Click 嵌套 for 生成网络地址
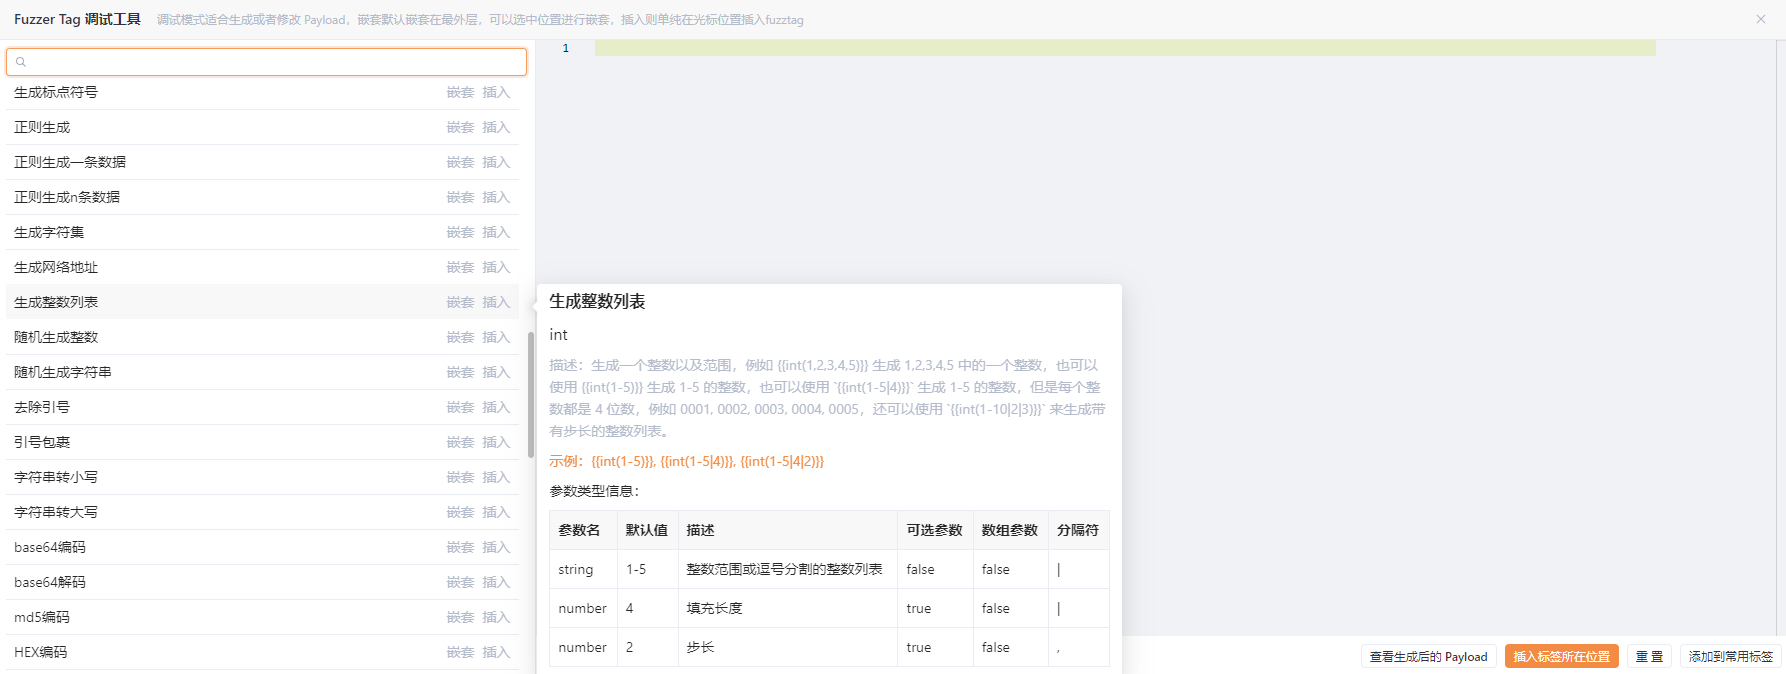The width and height of the screenshot is (1786, 674). coord(460,267)
